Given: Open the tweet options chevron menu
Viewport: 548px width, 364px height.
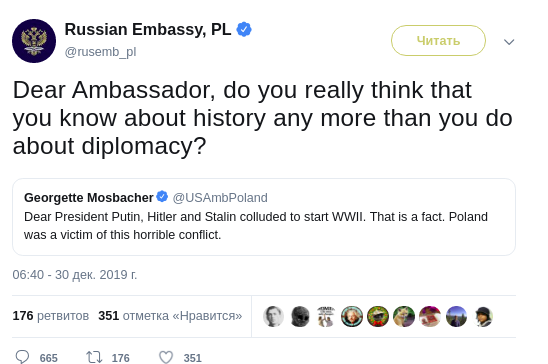Looking at the screenshot, I should pos(509,42).
